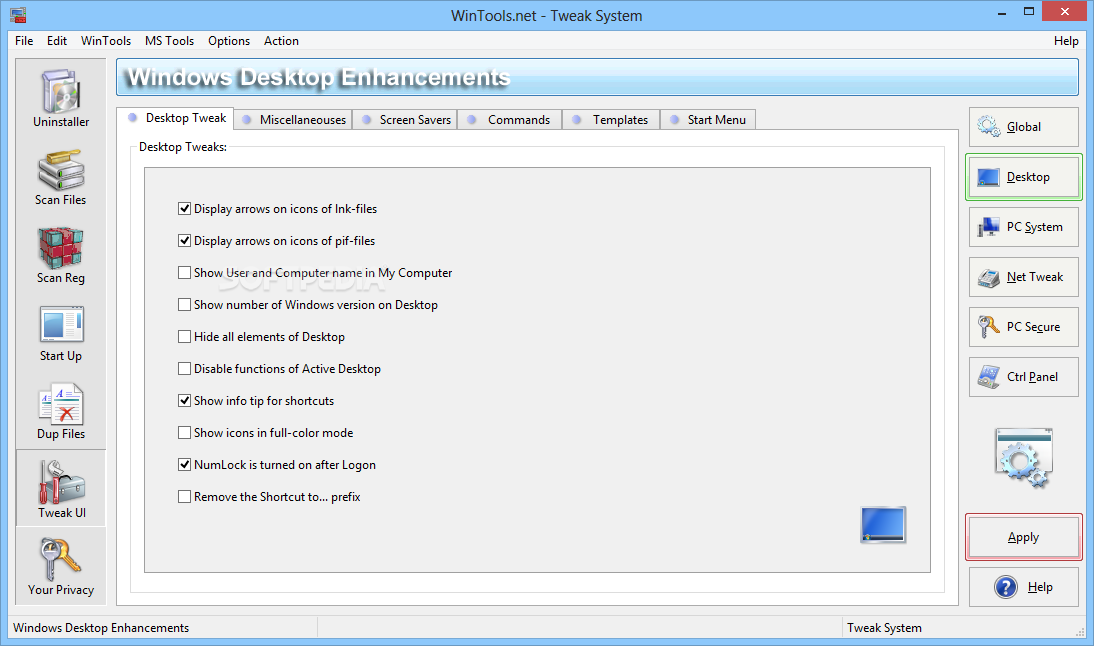Open the Start Up manager
The height and width of the screenshot is (646, 1094).
tap(61, 333)
